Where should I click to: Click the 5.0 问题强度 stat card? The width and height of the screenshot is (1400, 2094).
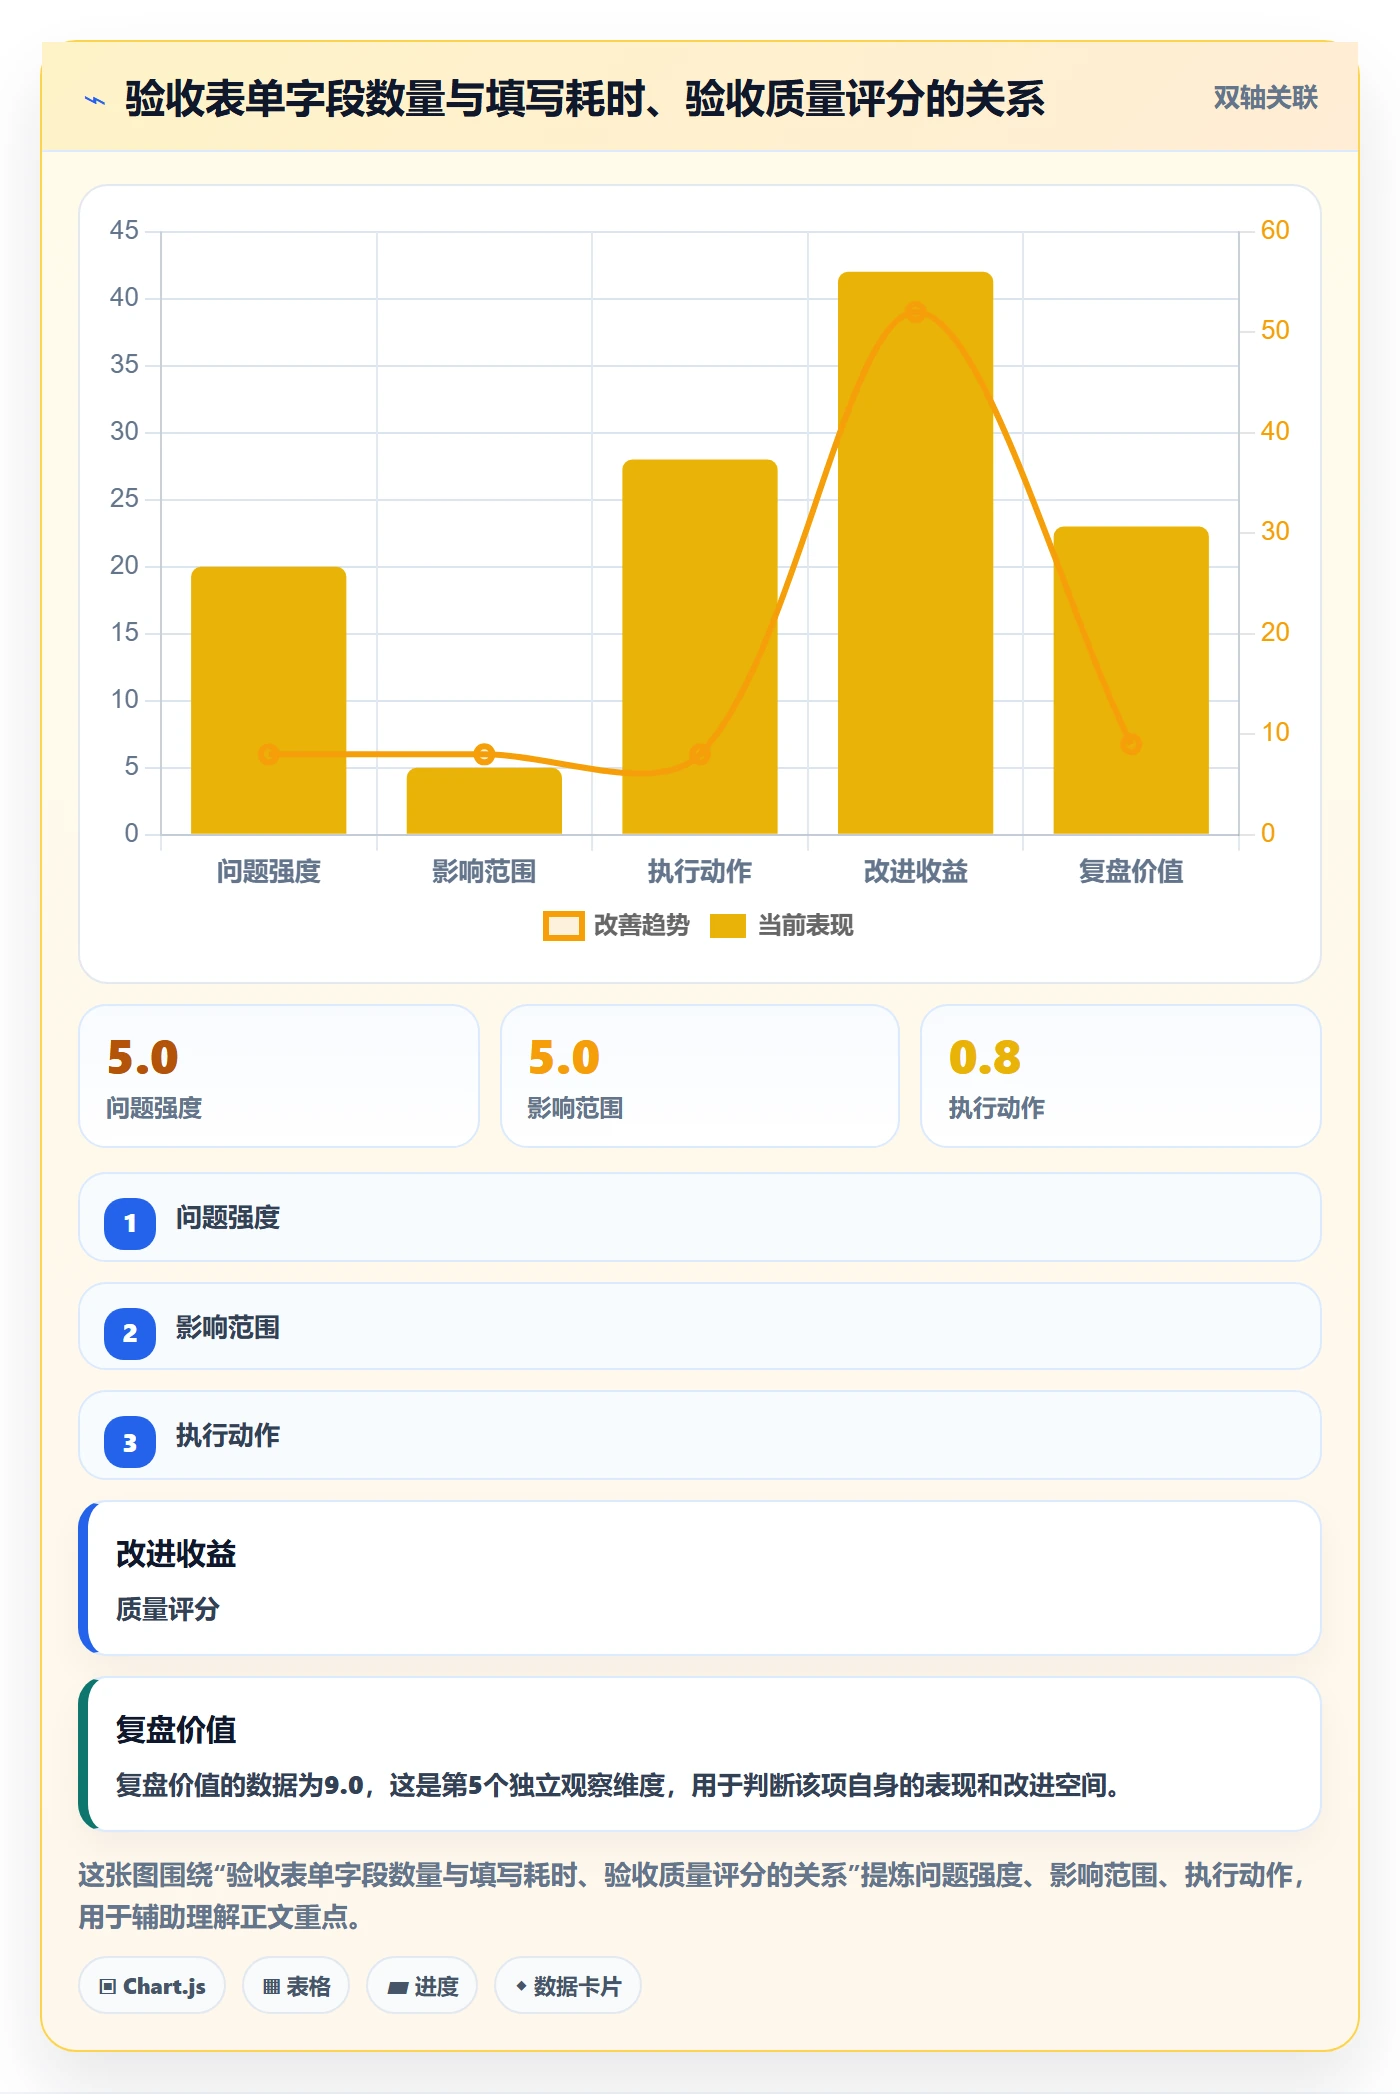tap(279, 1076)
